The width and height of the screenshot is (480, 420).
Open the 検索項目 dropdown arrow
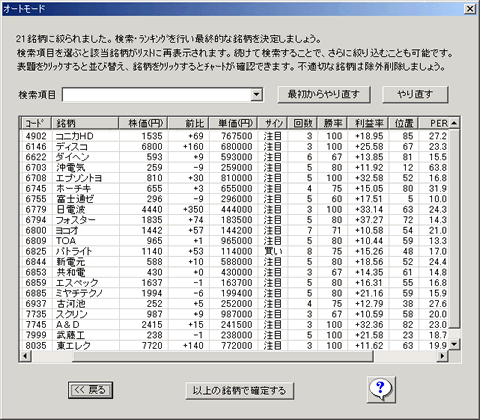coord(256,95)
